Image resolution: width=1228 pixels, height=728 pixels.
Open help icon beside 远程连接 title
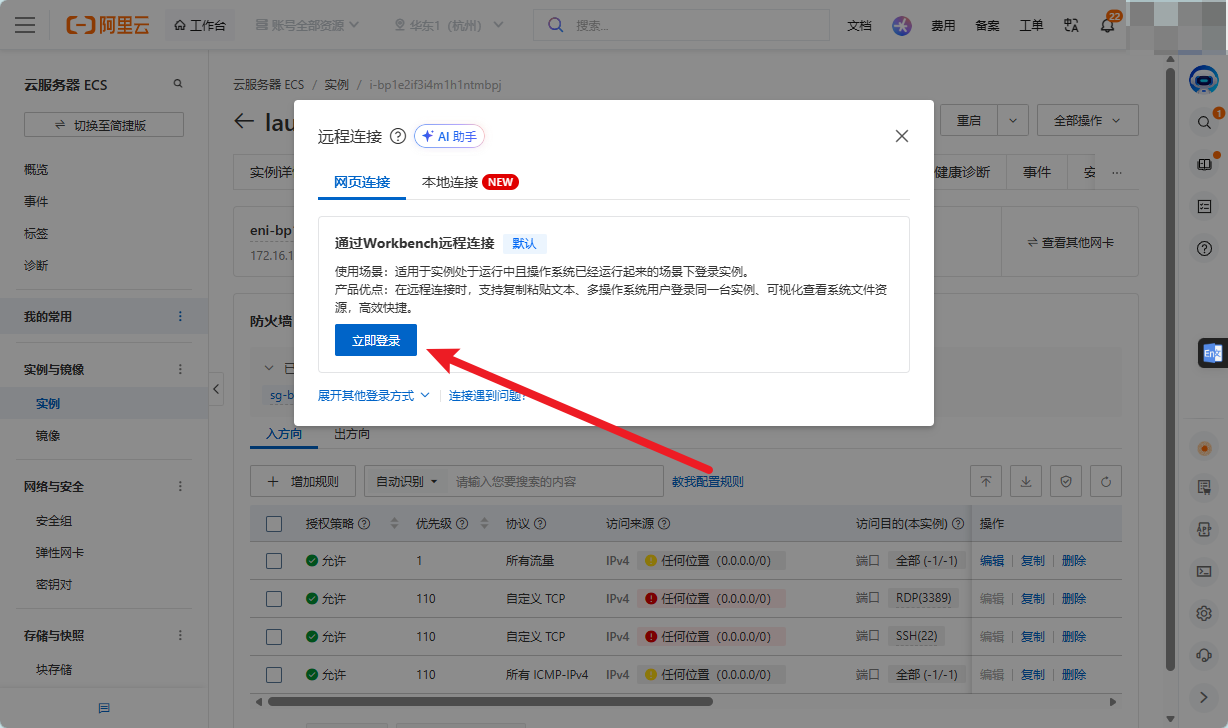(397, 136)
